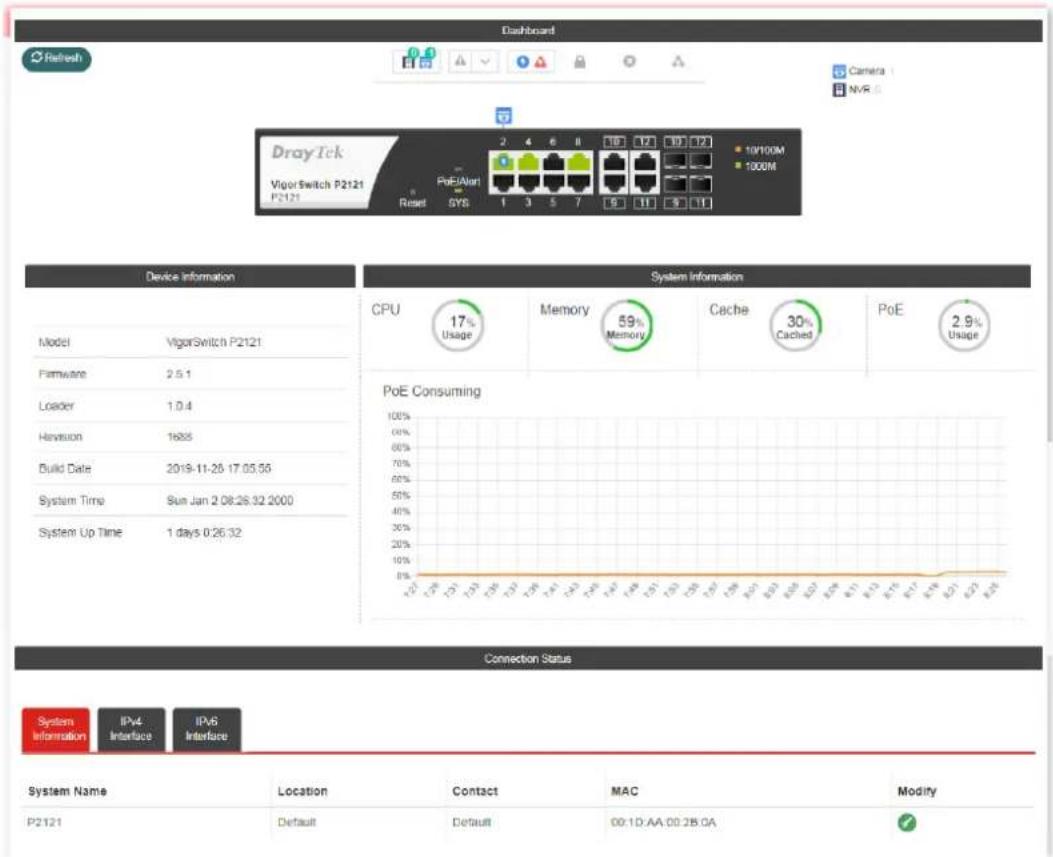Click the PoE/Alert LED label
Screen dimensions: 1053x857
click(x=459, y=182)
